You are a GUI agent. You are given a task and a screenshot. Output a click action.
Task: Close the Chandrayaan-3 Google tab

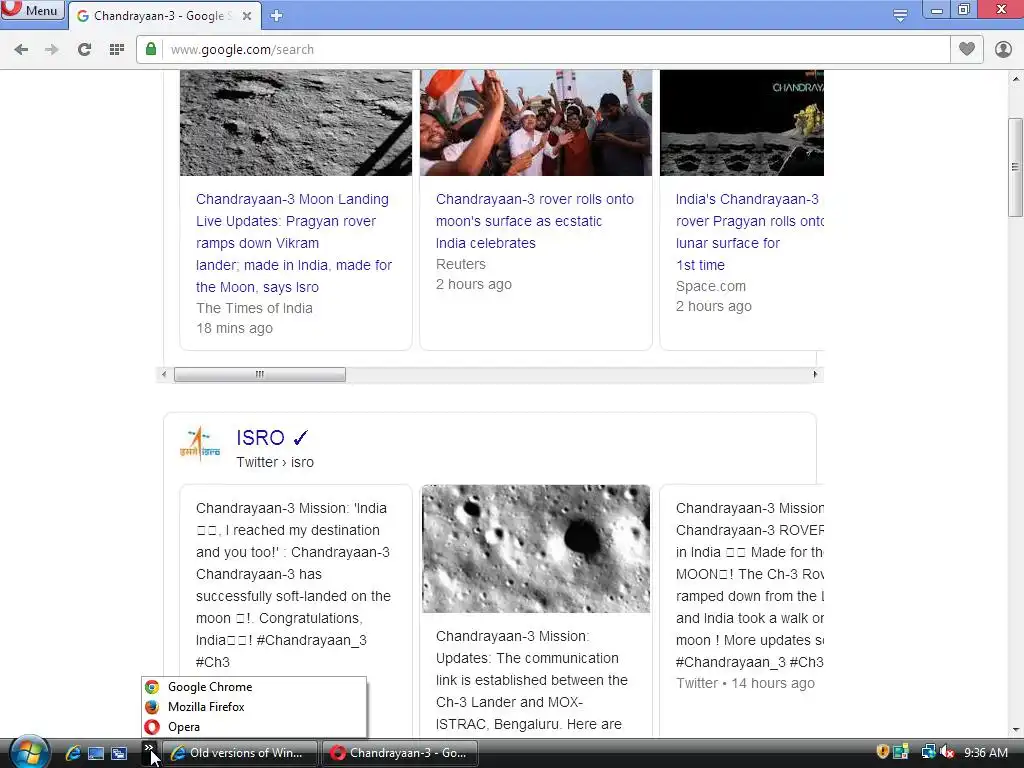coord(247,16)
